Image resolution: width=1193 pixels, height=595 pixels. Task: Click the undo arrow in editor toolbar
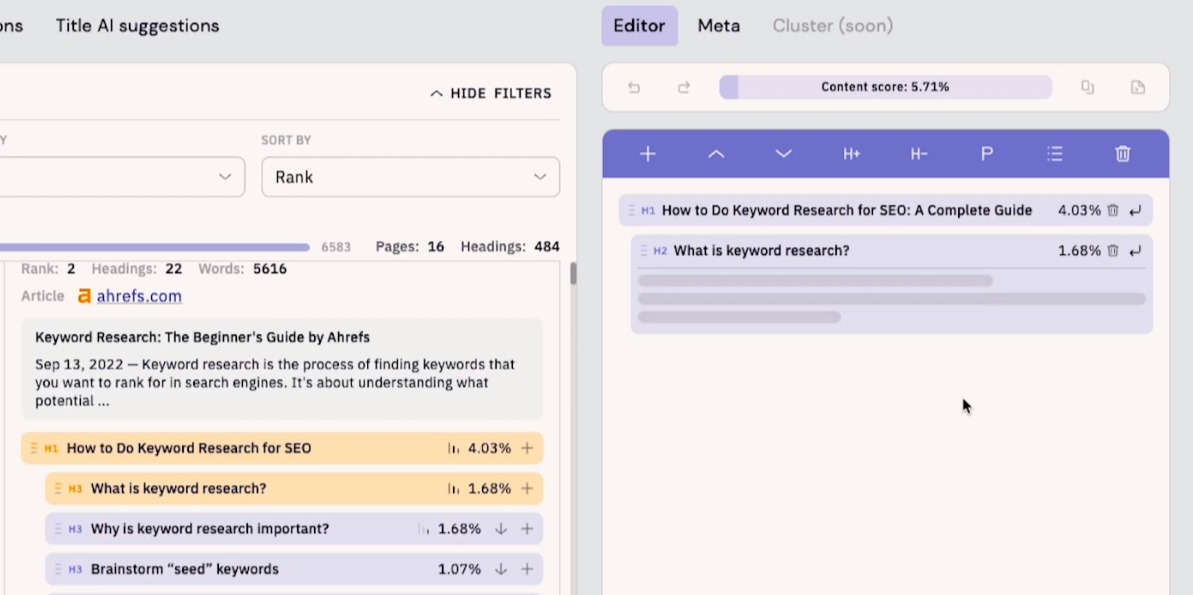coord(634,88)
